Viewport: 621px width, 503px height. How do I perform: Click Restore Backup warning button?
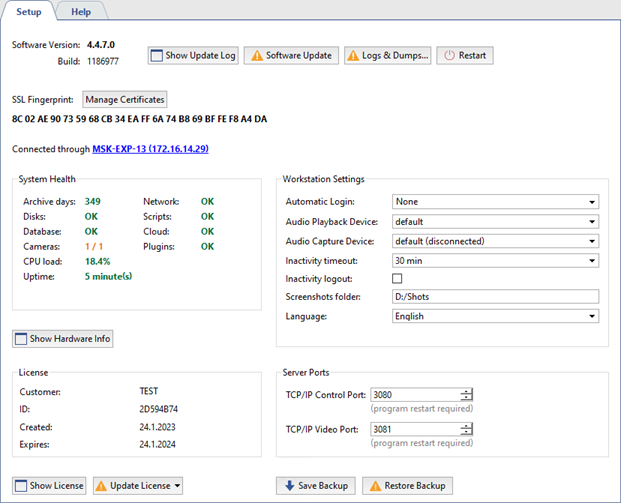(x=407, y=485)
